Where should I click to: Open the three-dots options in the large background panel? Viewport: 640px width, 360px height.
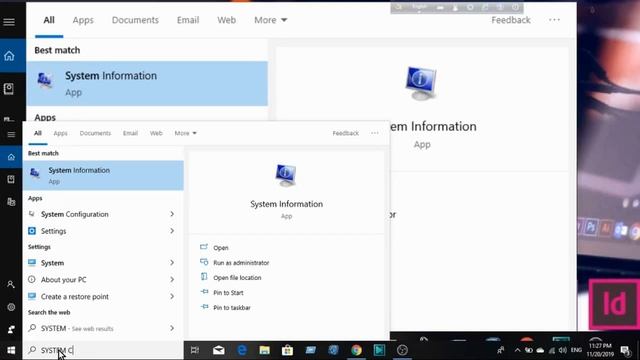[x=554, y=20]
